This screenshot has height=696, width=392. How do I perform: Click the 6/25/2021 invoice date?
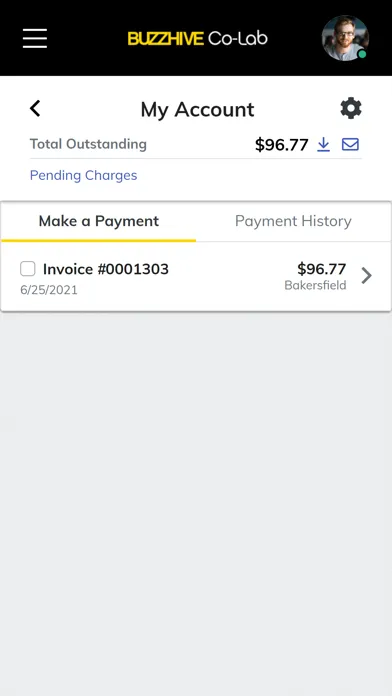click(49, 290)
